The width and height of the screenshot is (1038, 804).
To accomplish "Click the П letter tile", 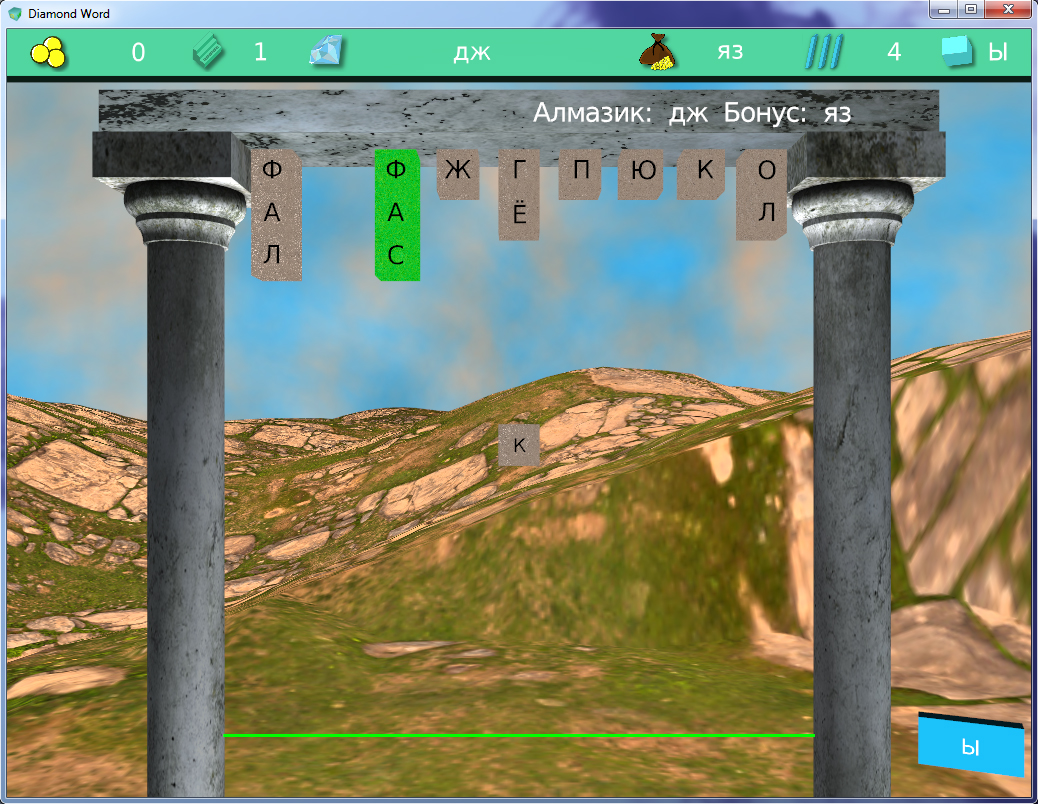I will (x=580, y=173).
